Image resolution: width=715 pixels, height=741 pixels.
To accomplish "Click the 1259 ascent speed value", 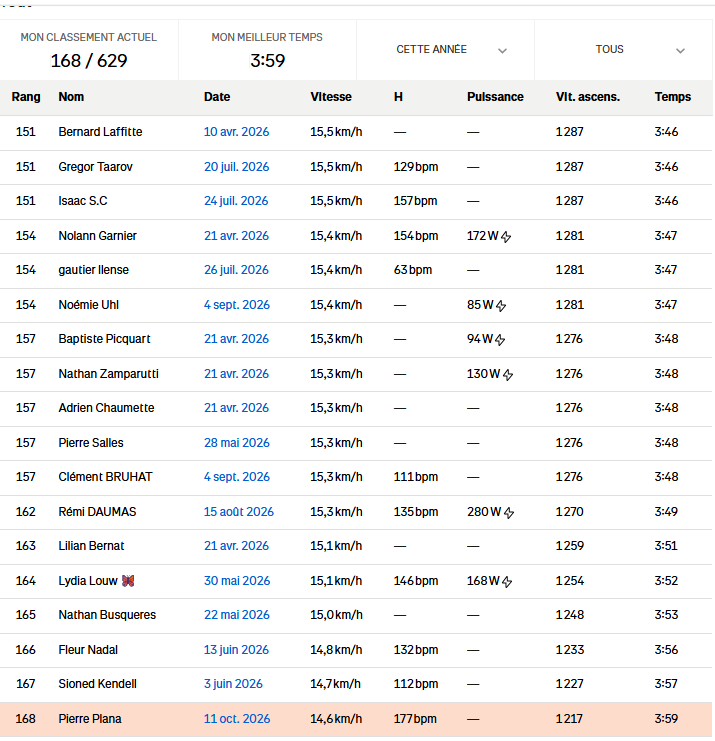I will 569,546.
